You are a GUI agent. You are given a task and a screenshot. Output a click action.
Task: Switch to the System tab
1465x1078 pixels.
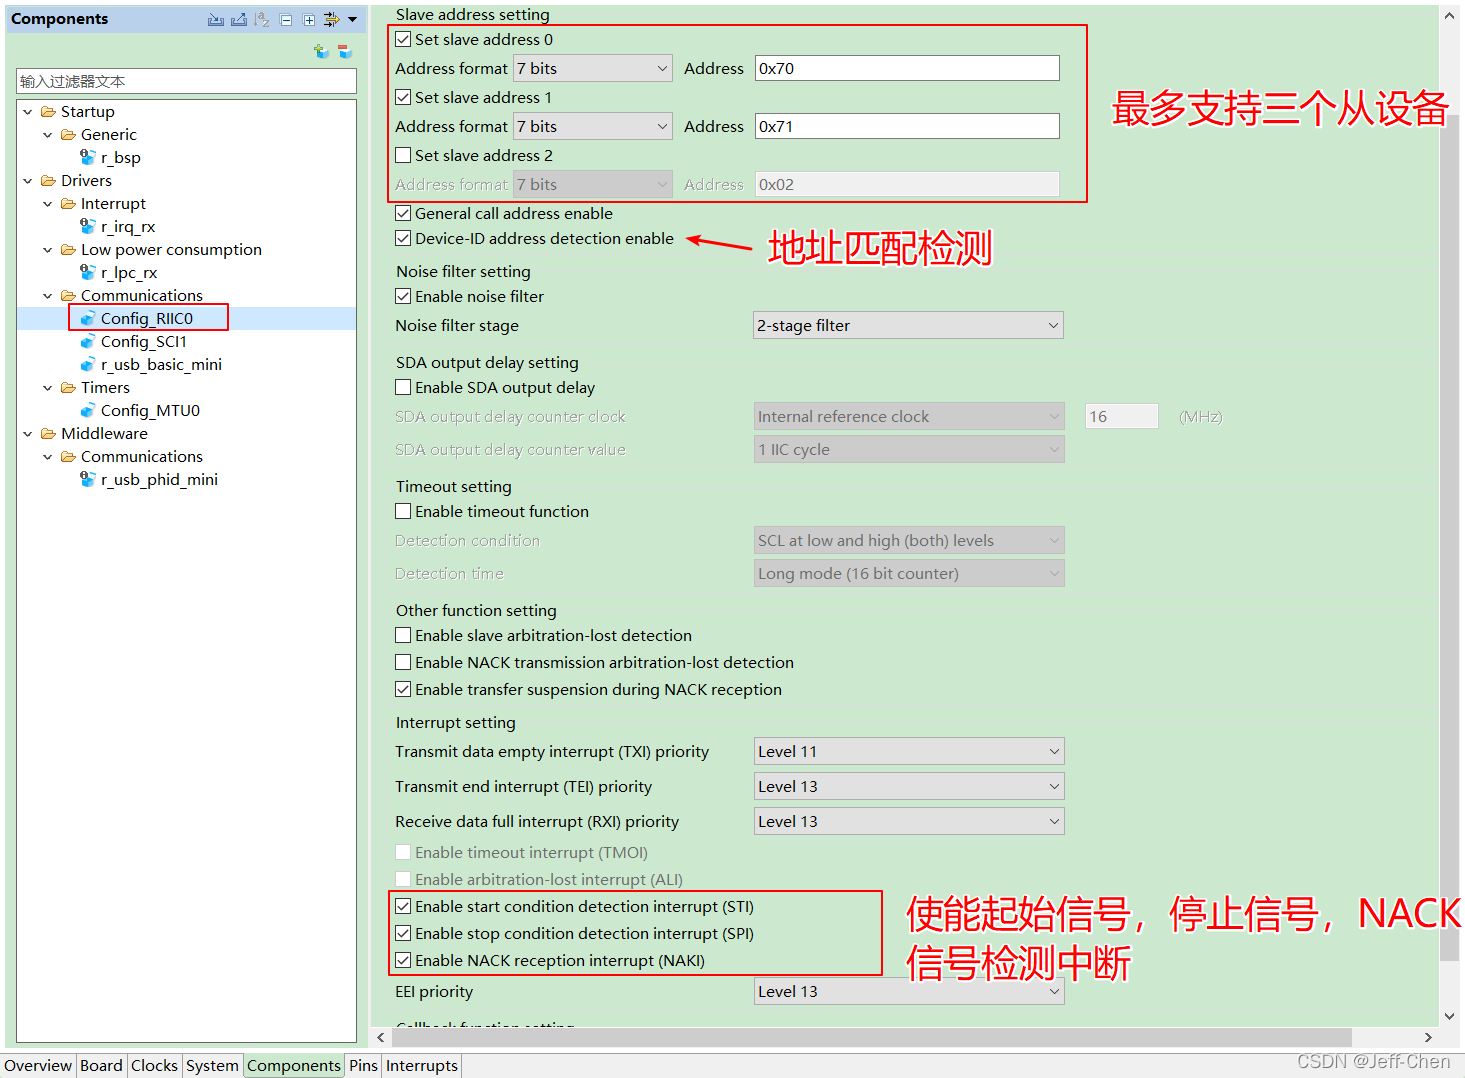coord(212,1065)
